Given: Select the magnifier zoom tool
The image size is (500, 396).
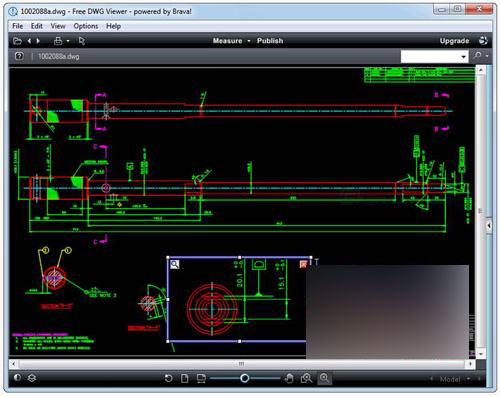Looking at the screenshot, I should pyautogui.click(x=324, y=378).
